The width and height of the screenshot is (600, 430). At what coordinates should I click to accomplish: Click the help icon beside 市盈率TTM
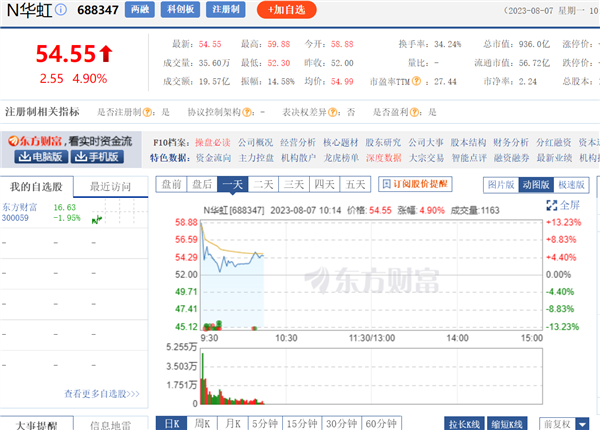pyautogui.click(x=417, y=81)
